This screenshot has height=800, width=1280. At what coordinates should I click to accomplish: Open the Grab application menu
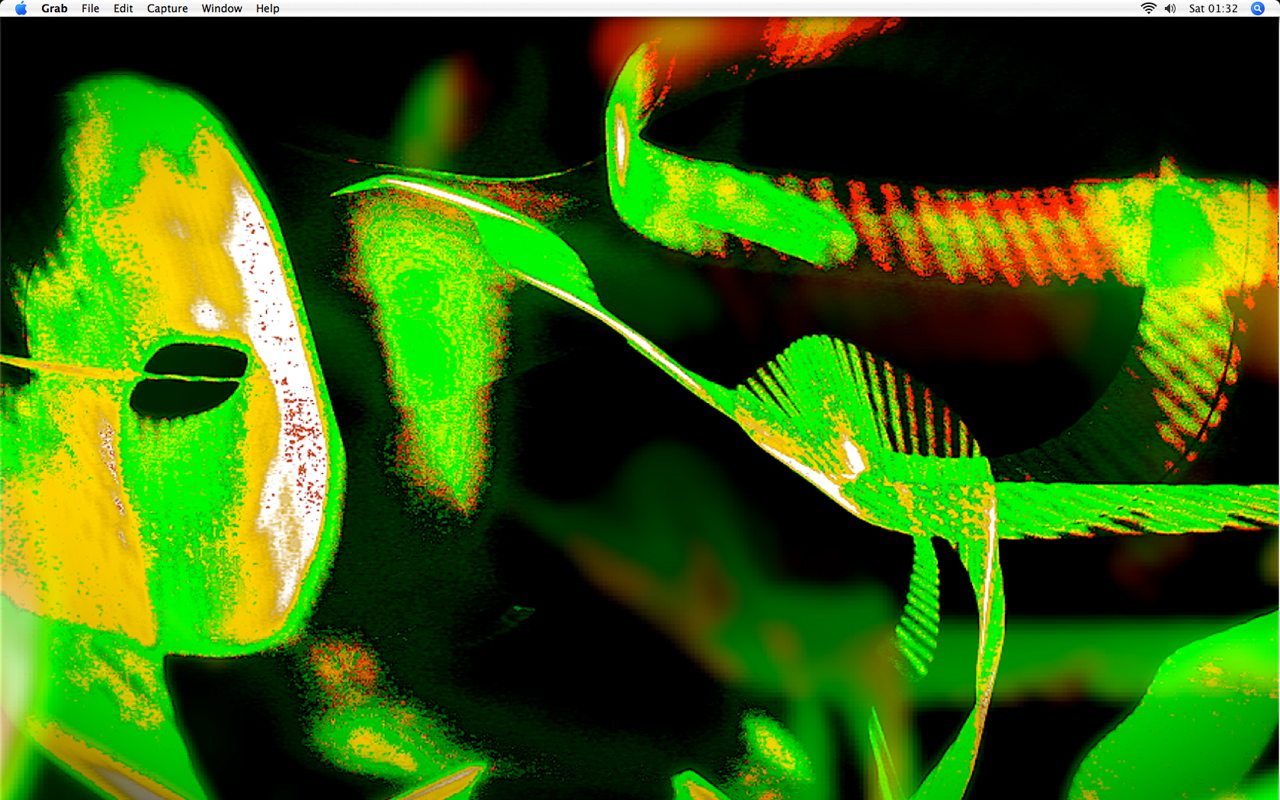pos(54,8)
